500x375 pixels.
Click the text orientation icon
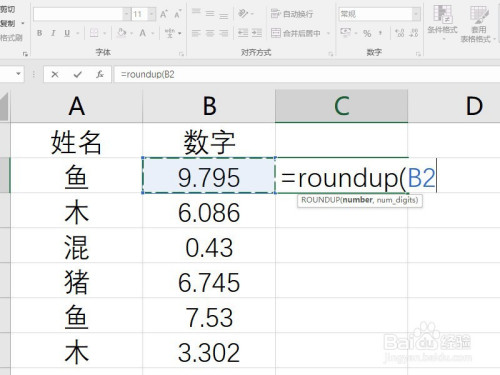click(x=244, y=14)
